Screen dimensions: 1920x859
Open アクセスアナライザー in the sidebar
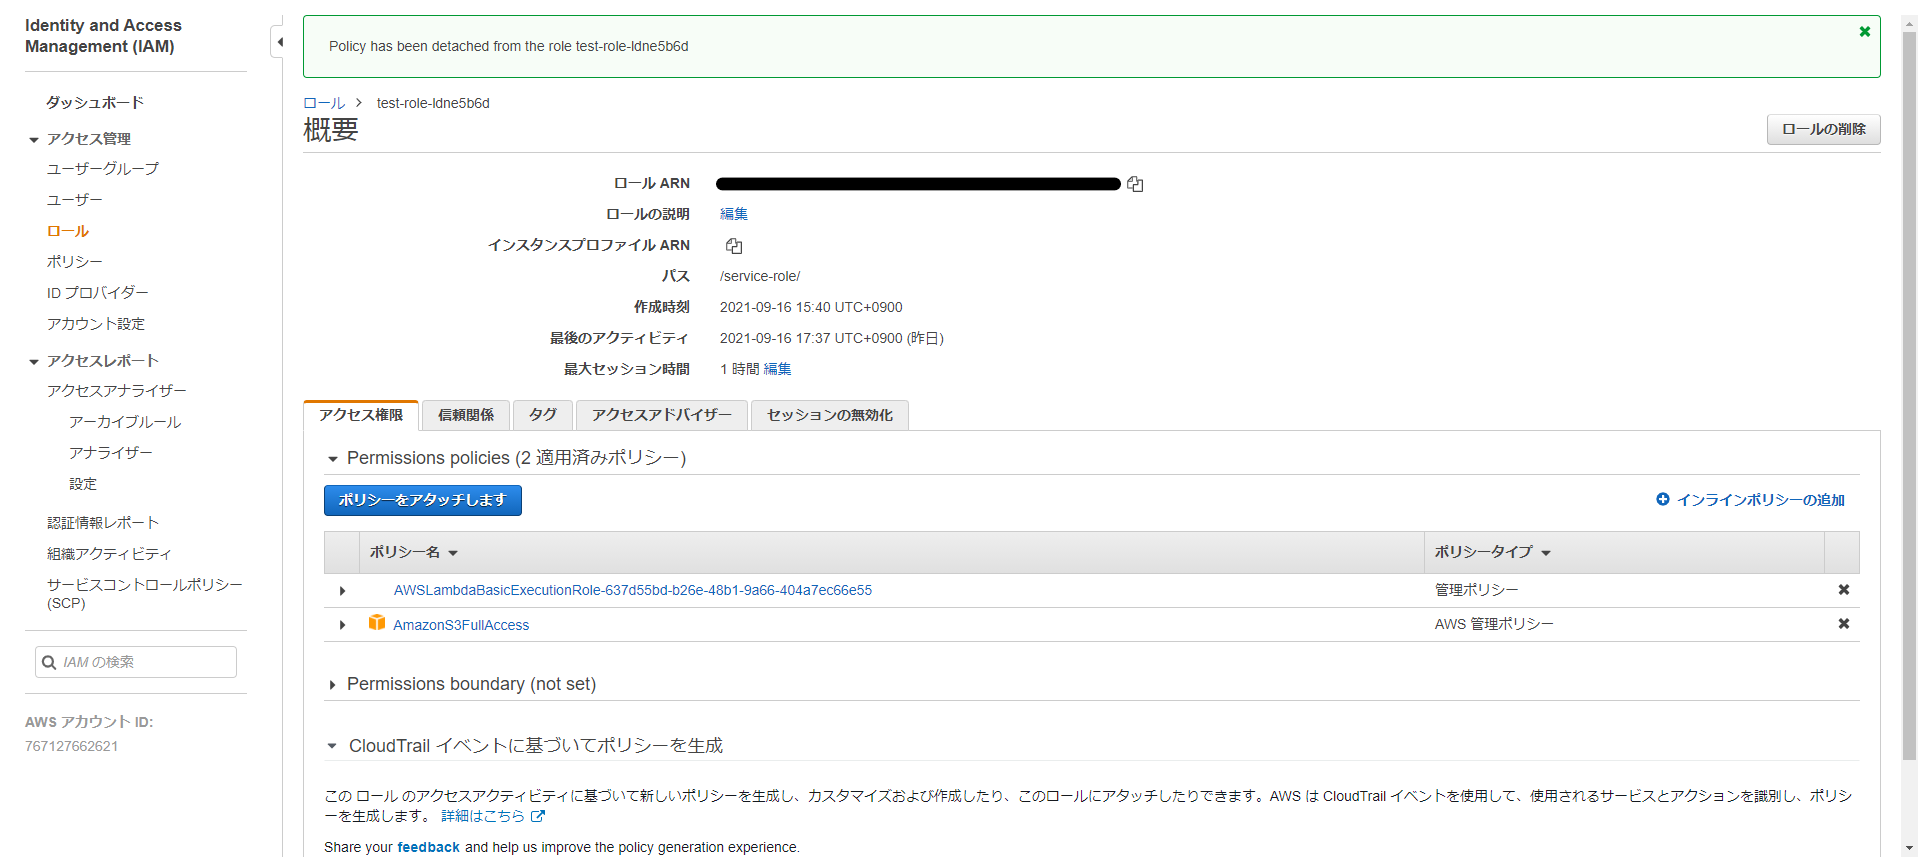click(117, 391)
